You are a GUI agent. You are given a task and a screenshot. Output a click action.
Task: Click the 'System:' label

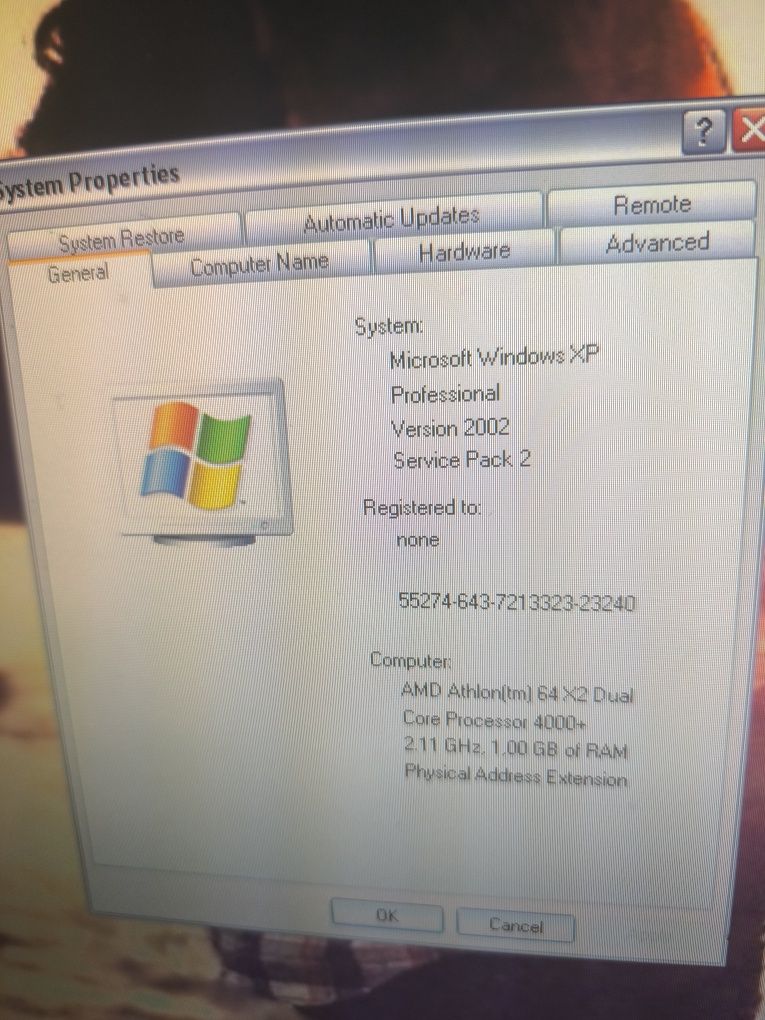pos(388,325)
